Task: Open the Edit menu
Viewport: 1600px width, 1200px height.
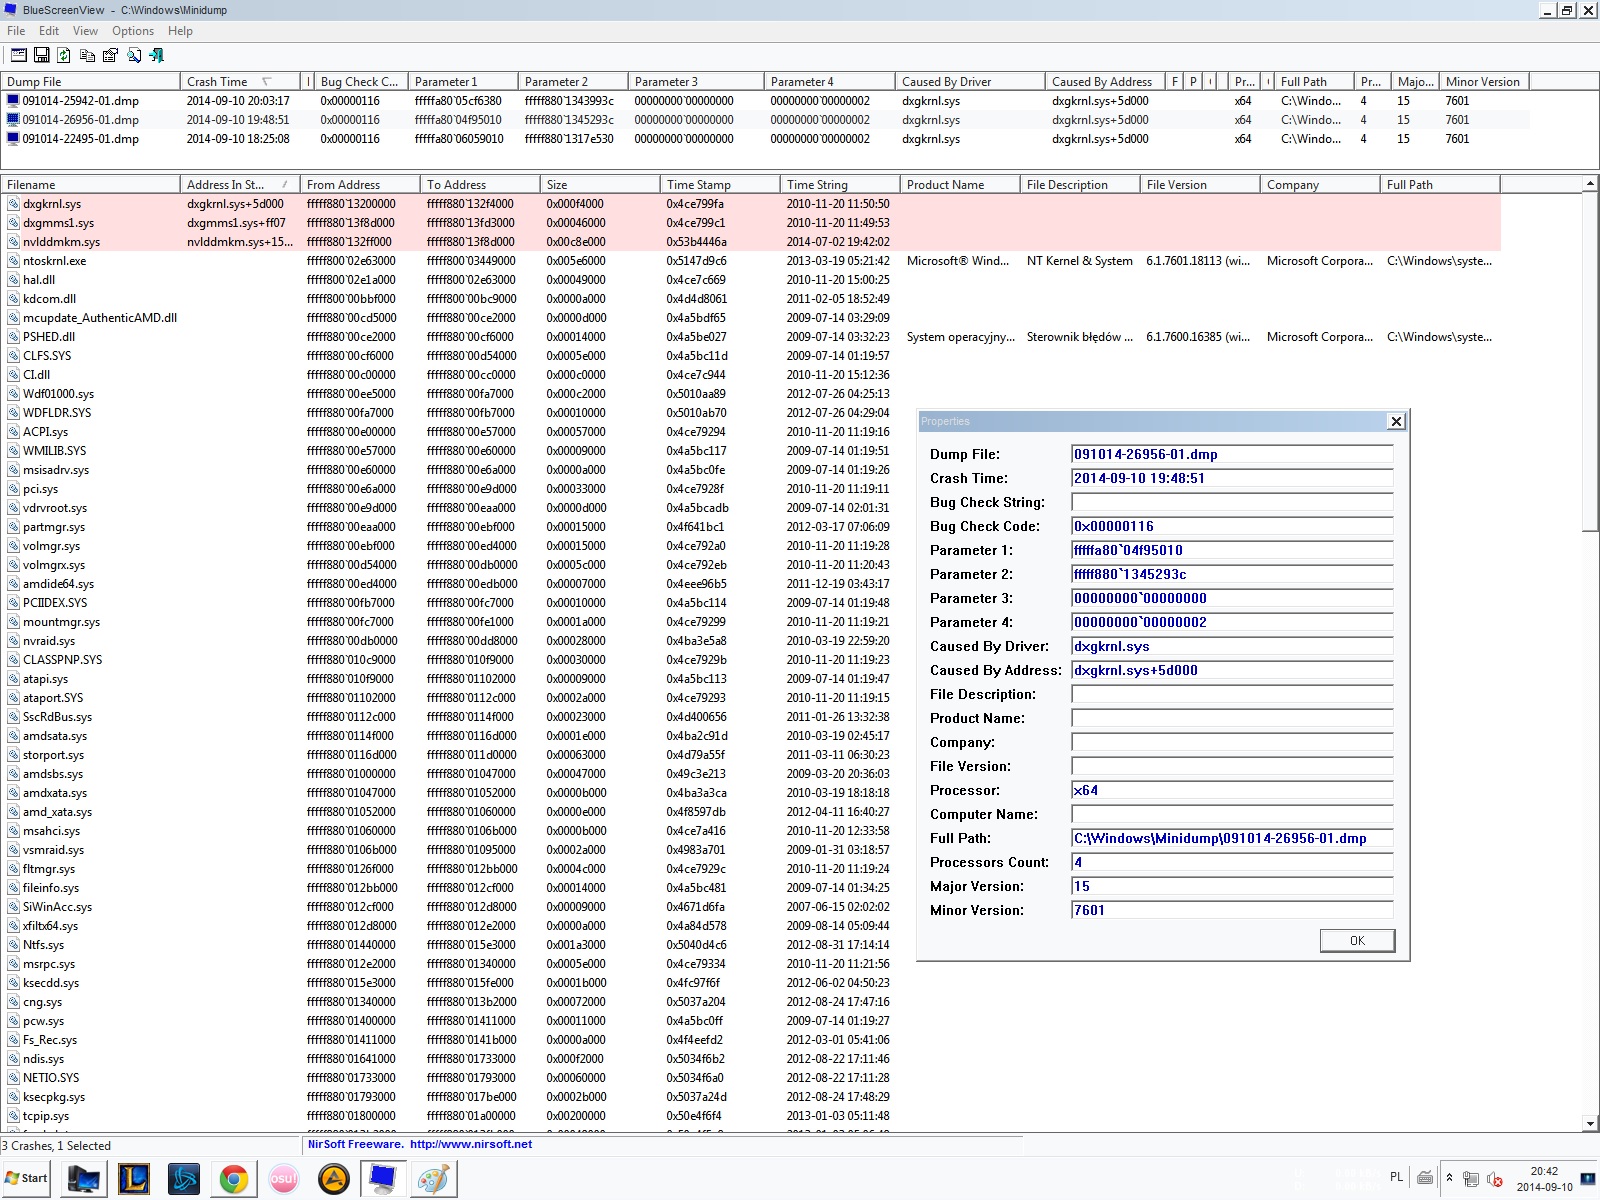Action: [49, 31]
